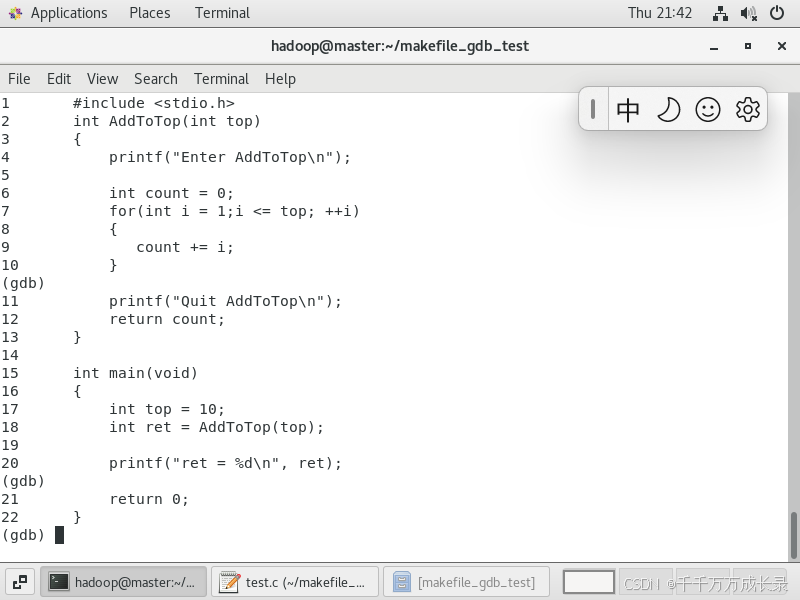Click the gdb prompt cursor line

click(x=33, y=535)
